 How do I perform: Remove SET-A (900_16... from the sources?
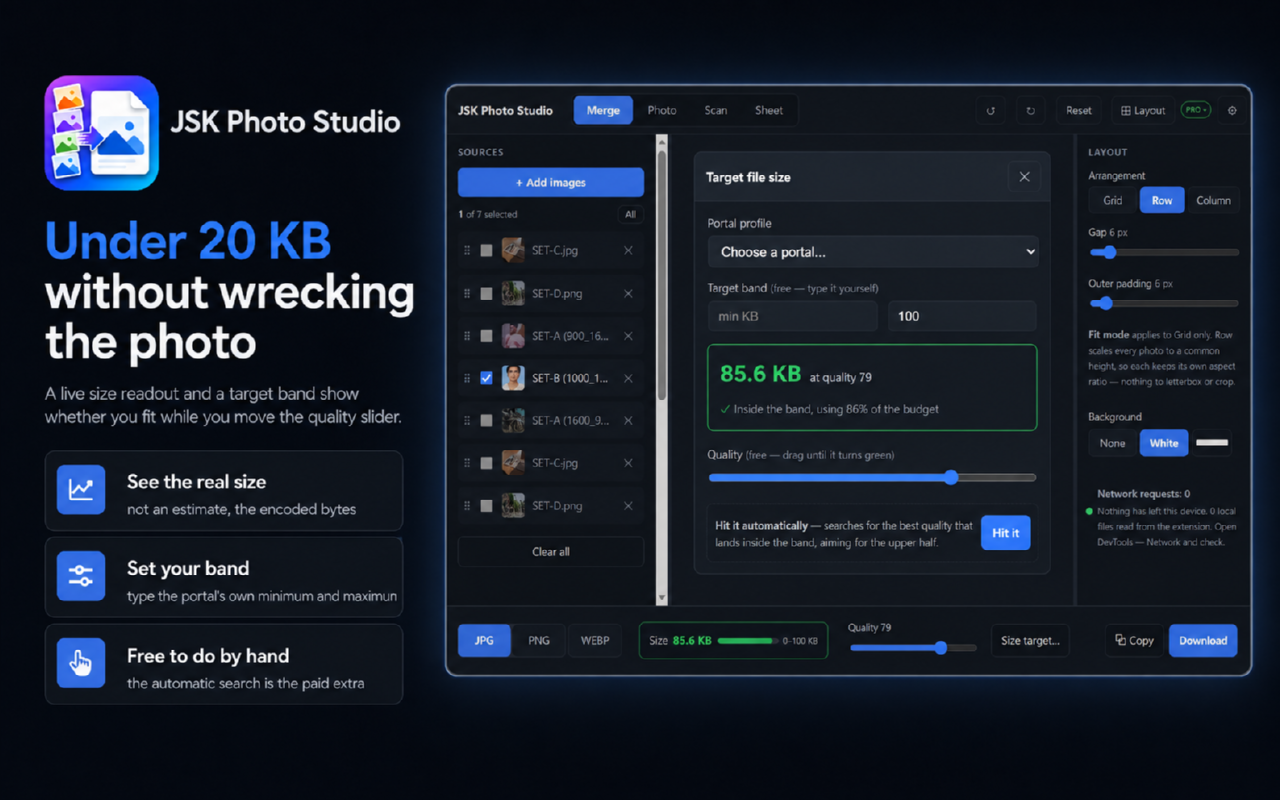pos(628,336)
